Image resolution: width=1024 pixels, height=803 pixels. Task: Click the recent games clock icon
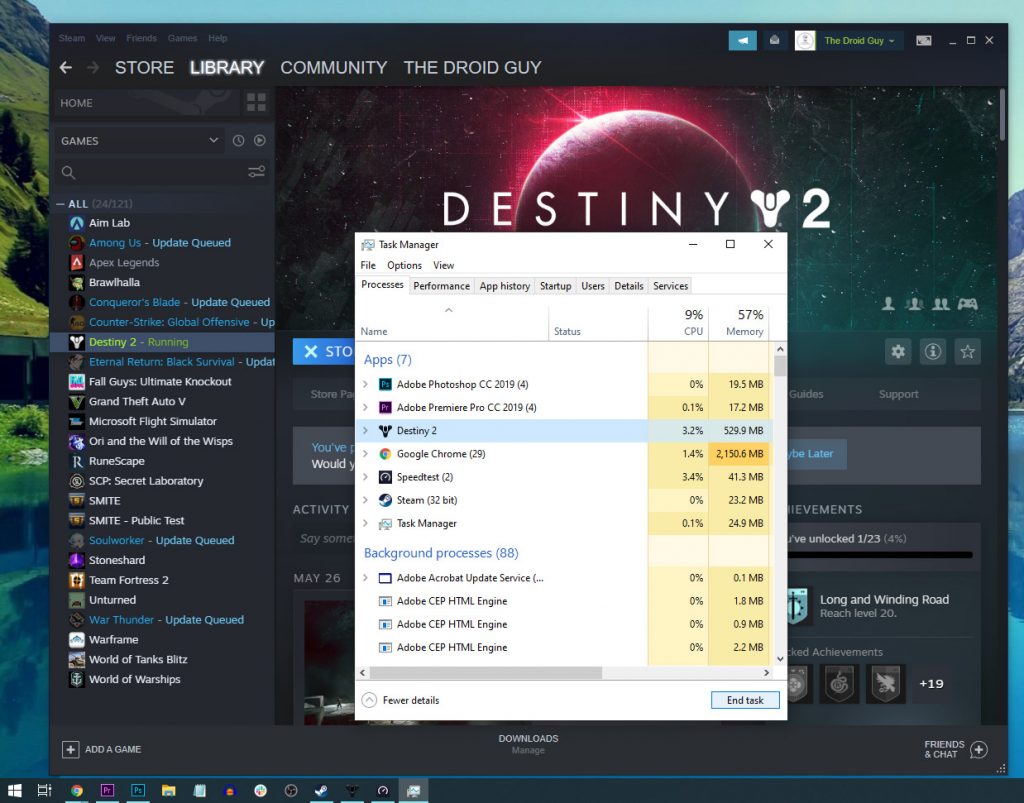click(x=238, y=140)
